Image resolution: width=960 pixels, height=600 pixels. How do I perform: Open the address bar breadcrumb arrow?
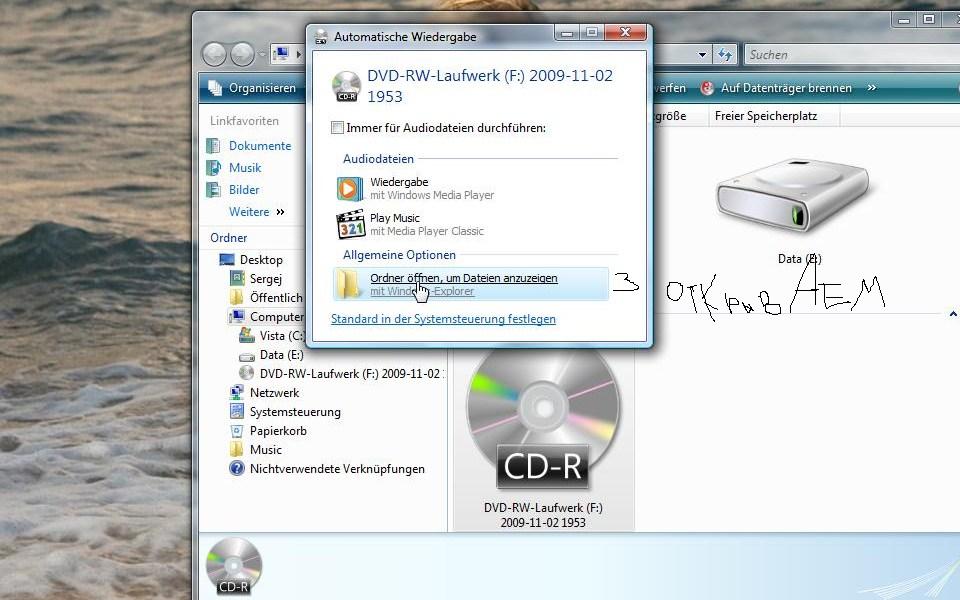coord(298,54)
